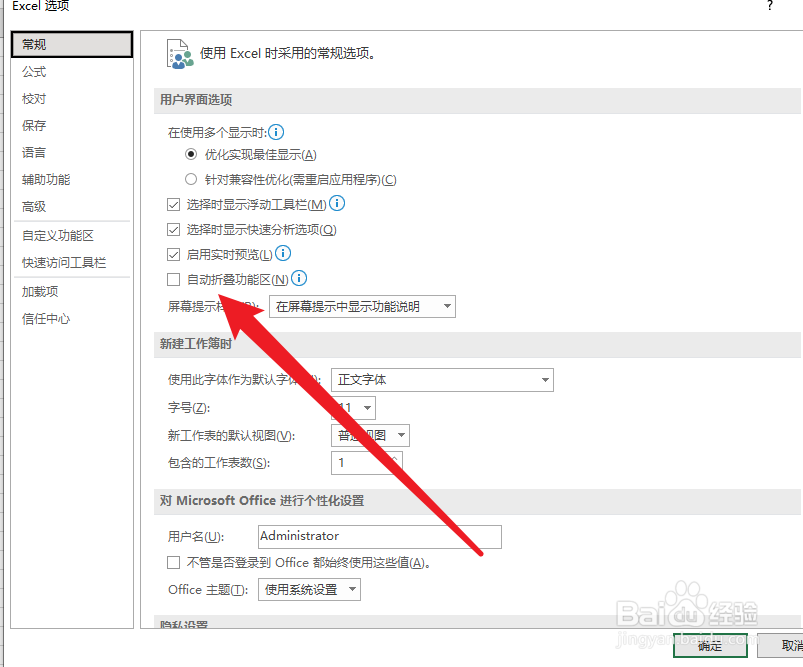Screen dimensions: 803x667
Task: Select 优化实现最佳显示 radio option
Action: coord(191,154)
